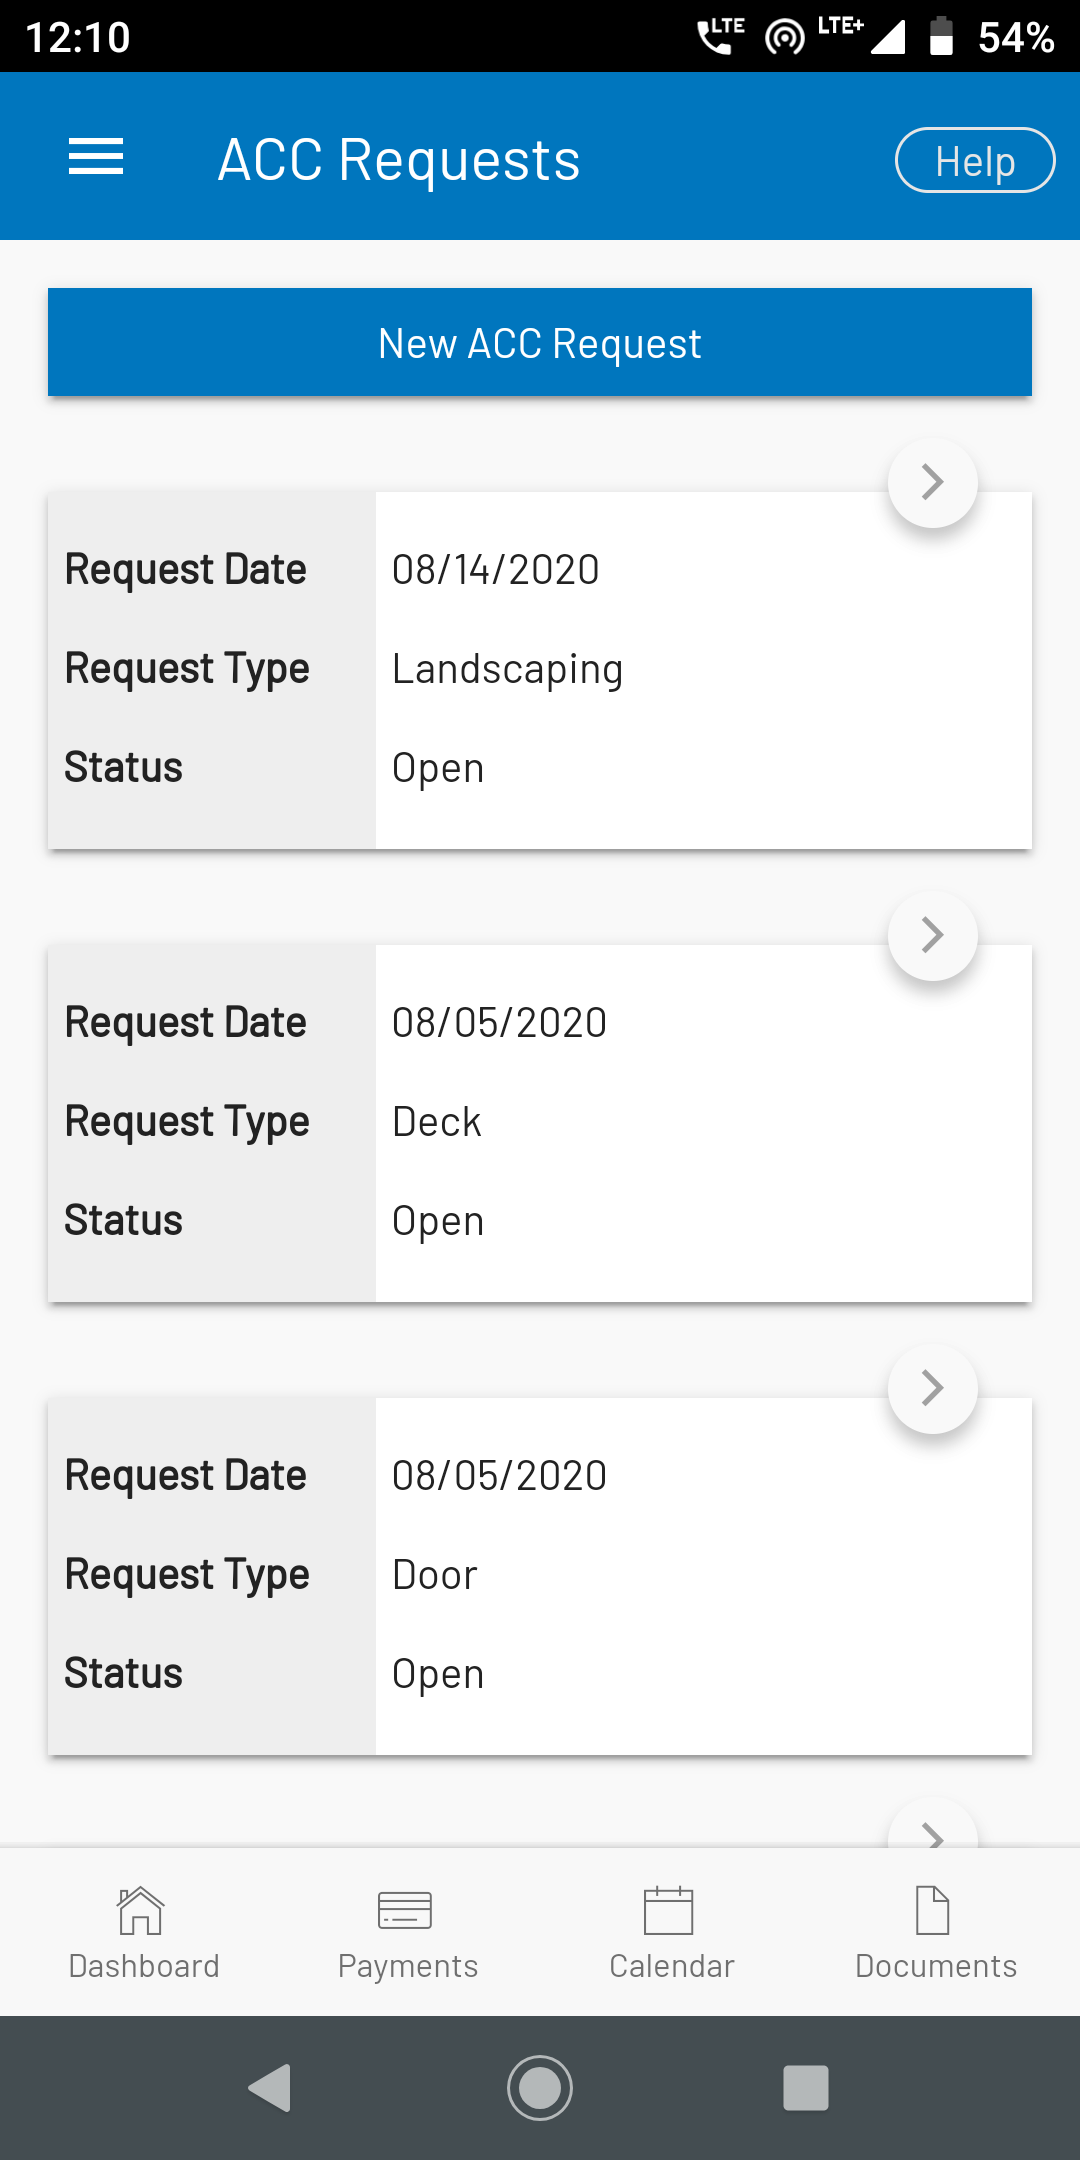Screen dimensions: 1080x2160
Task: Select the Door request card
Action: point(540,1576)
